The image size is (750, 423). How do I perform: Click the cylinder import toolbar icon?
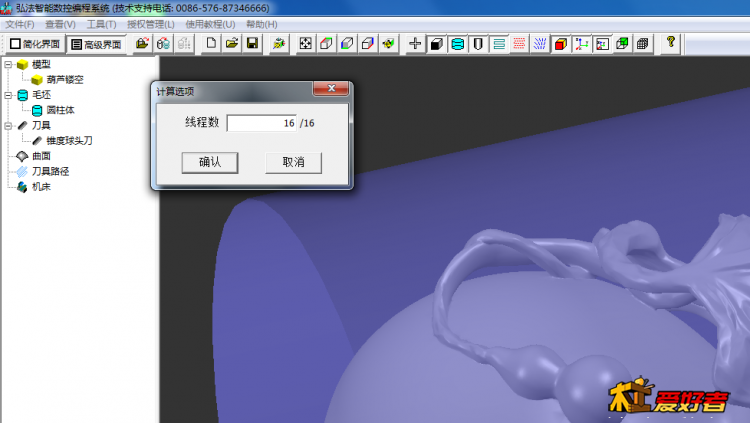point(163,44)
